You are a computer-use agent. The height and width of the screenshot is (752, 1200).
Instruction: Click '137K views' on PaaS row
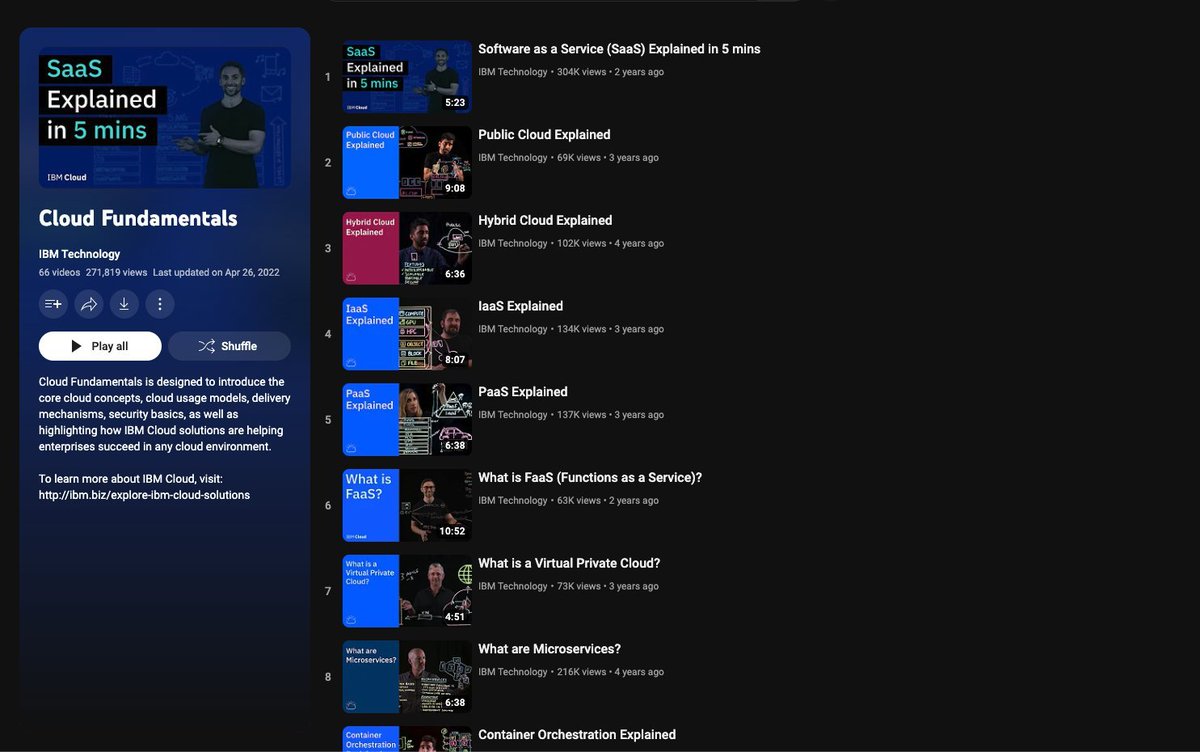coord(582,415)
